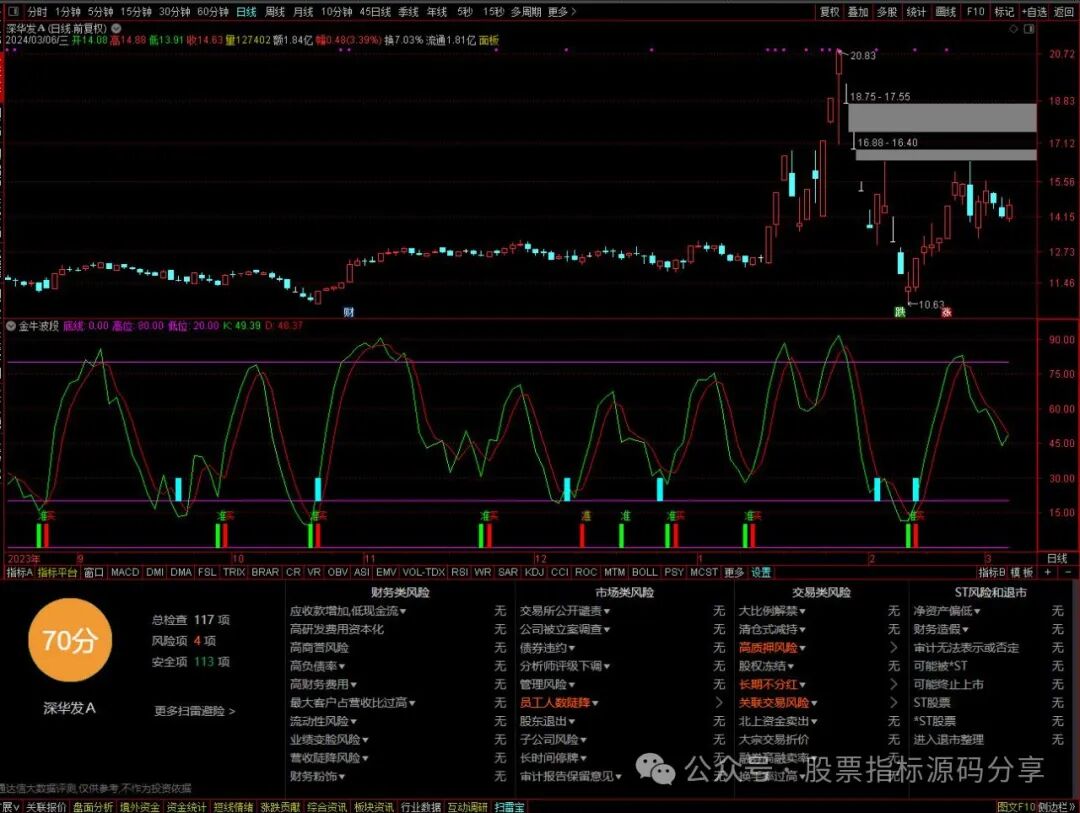The width and height of the screenshot is (1080, 813).
Task: Expand 净资产偏低 risk item
Action: point(947,610)
